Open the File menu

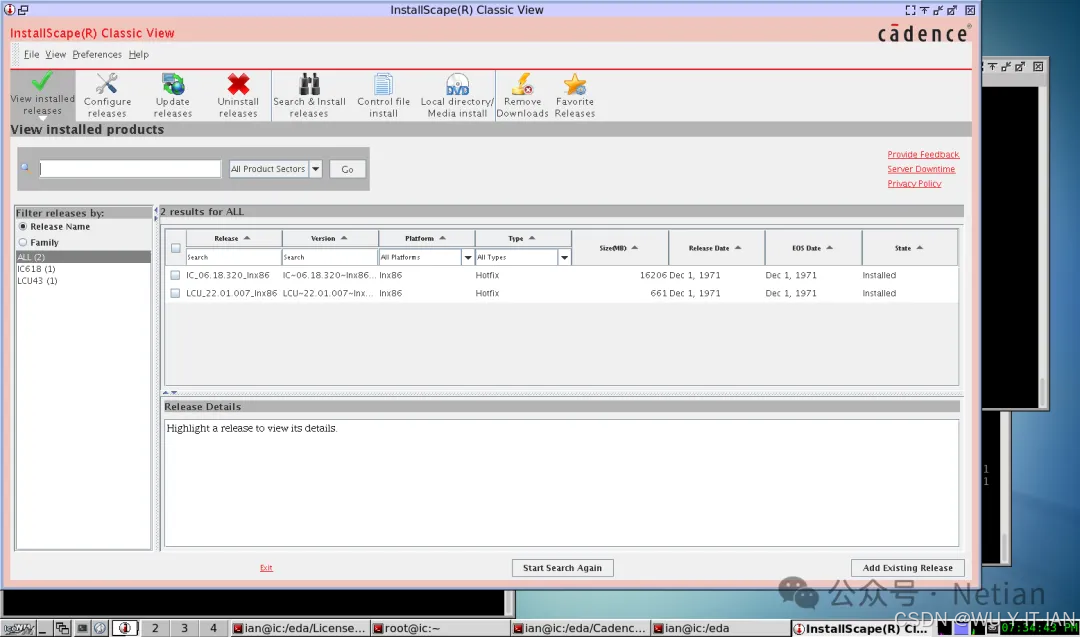(32, 54)
